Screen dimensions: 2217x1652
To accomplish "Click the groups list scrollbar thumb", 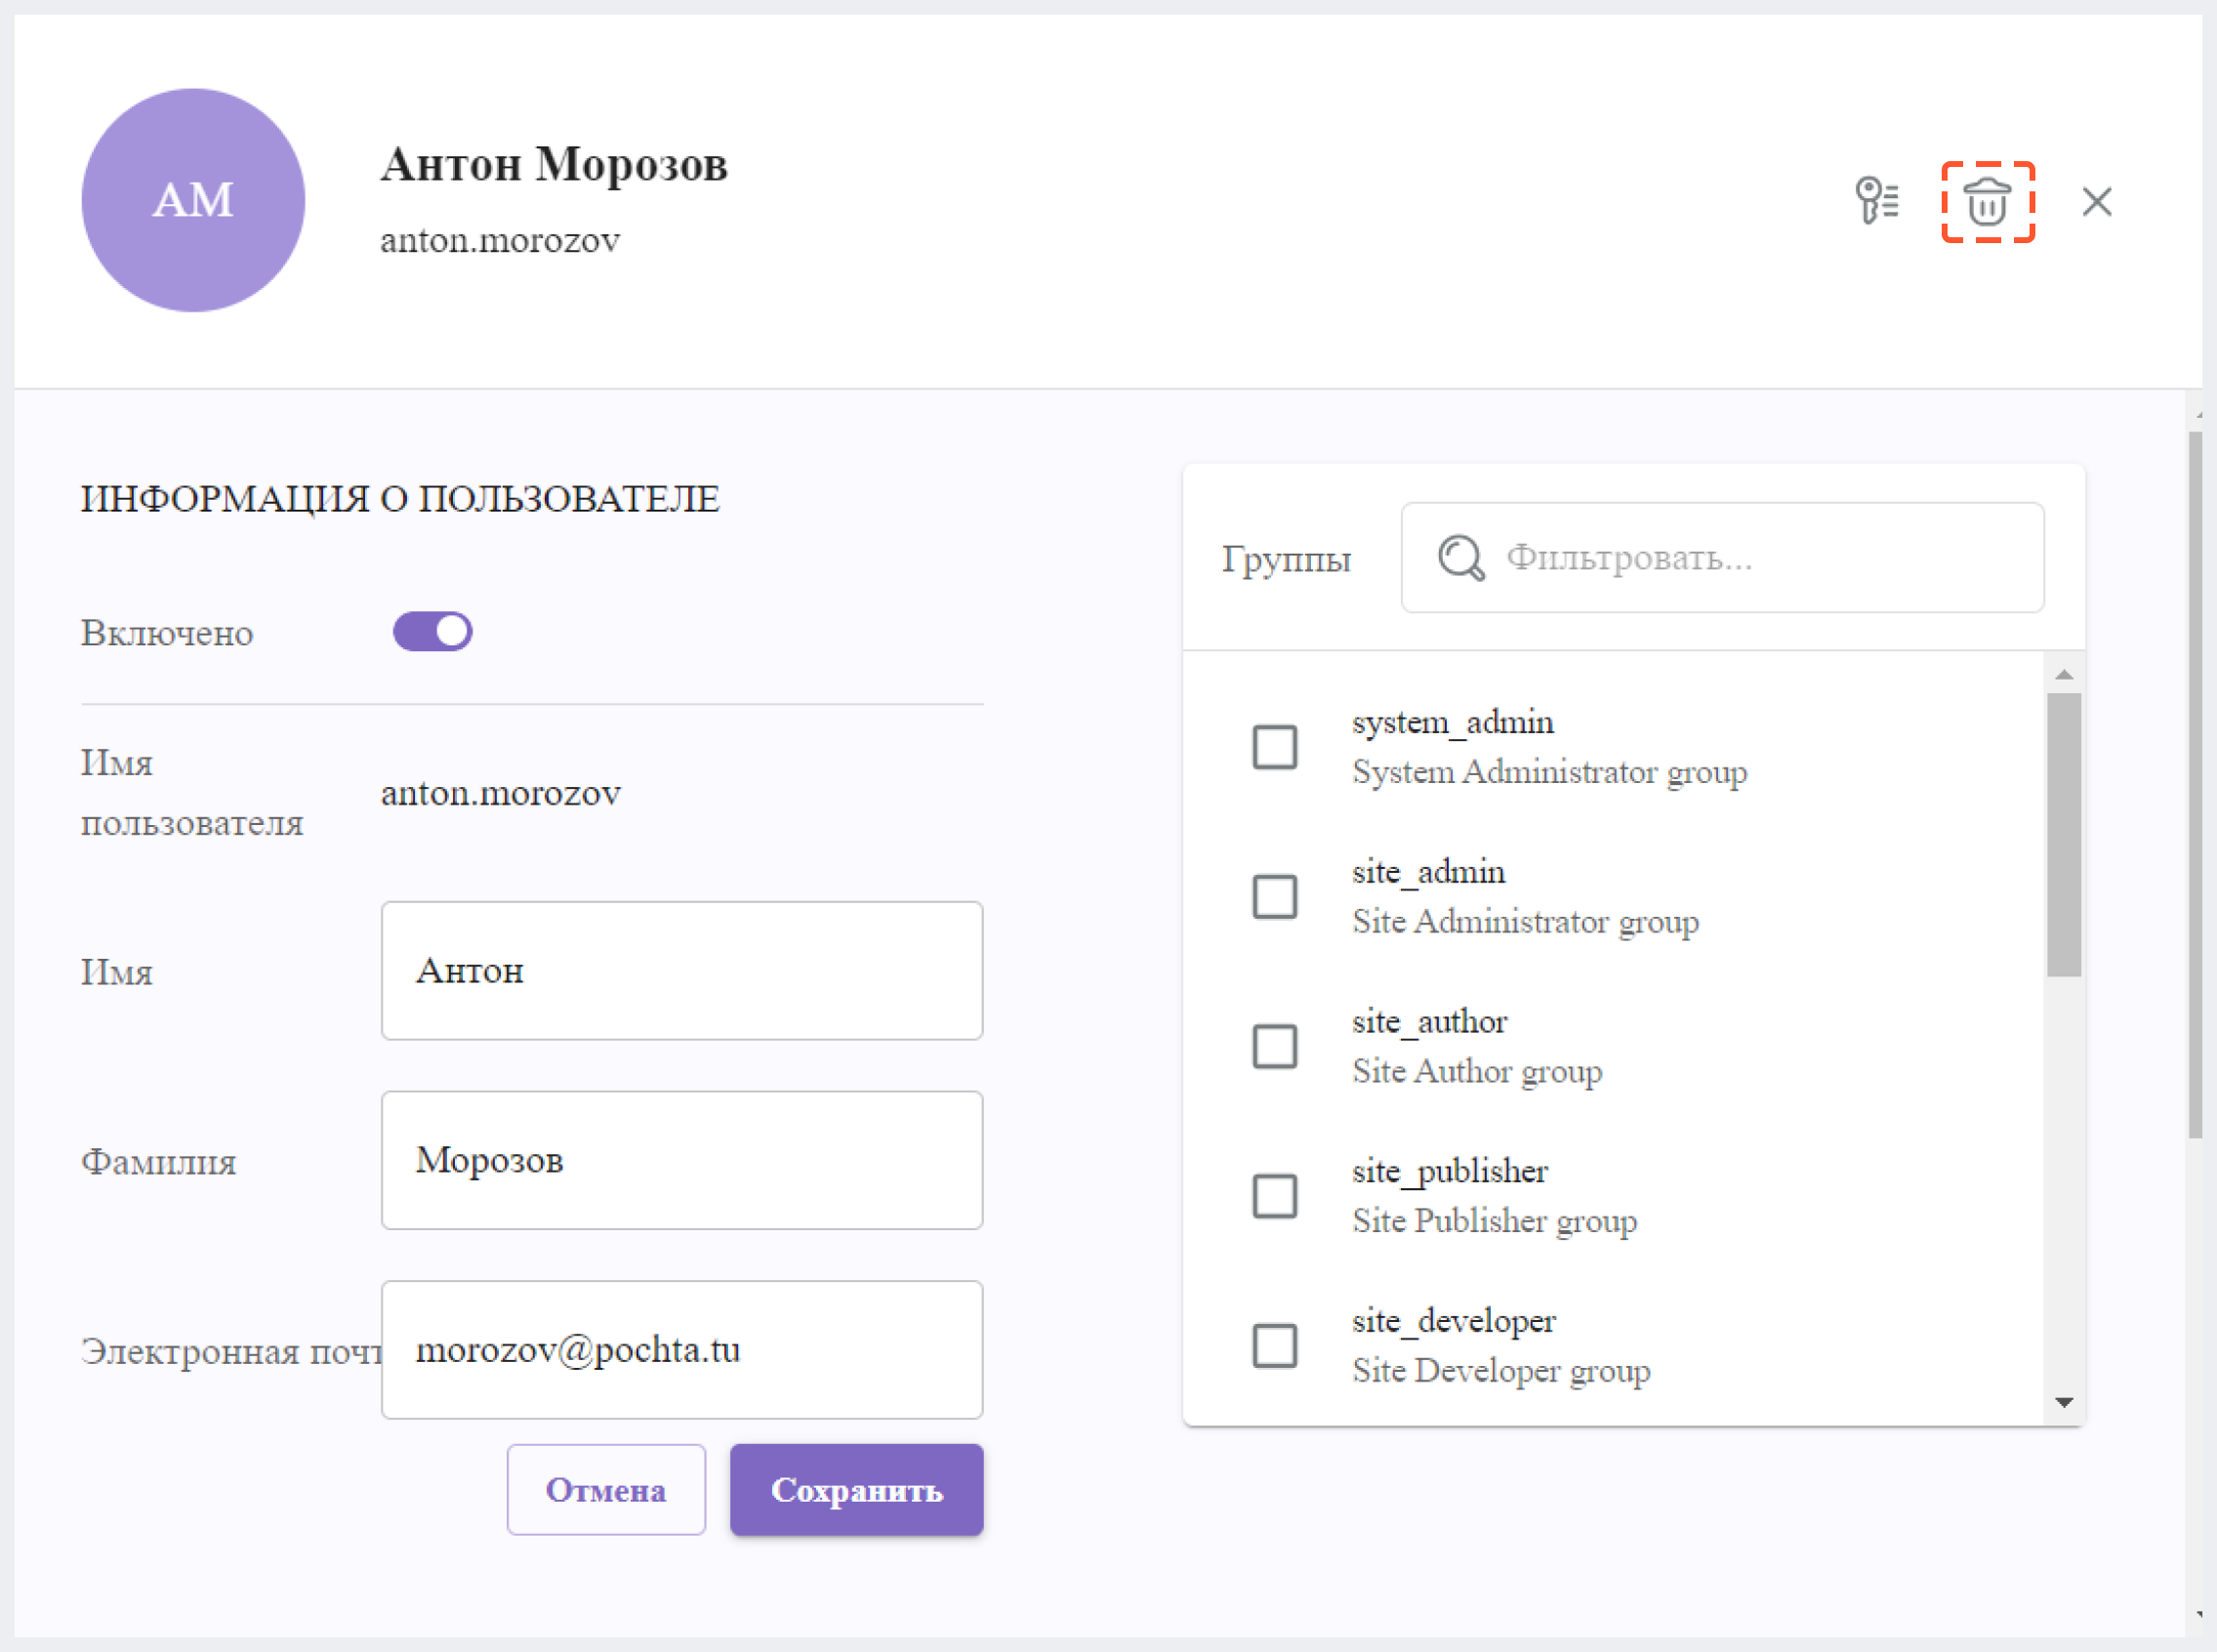I will point(2064,835).
